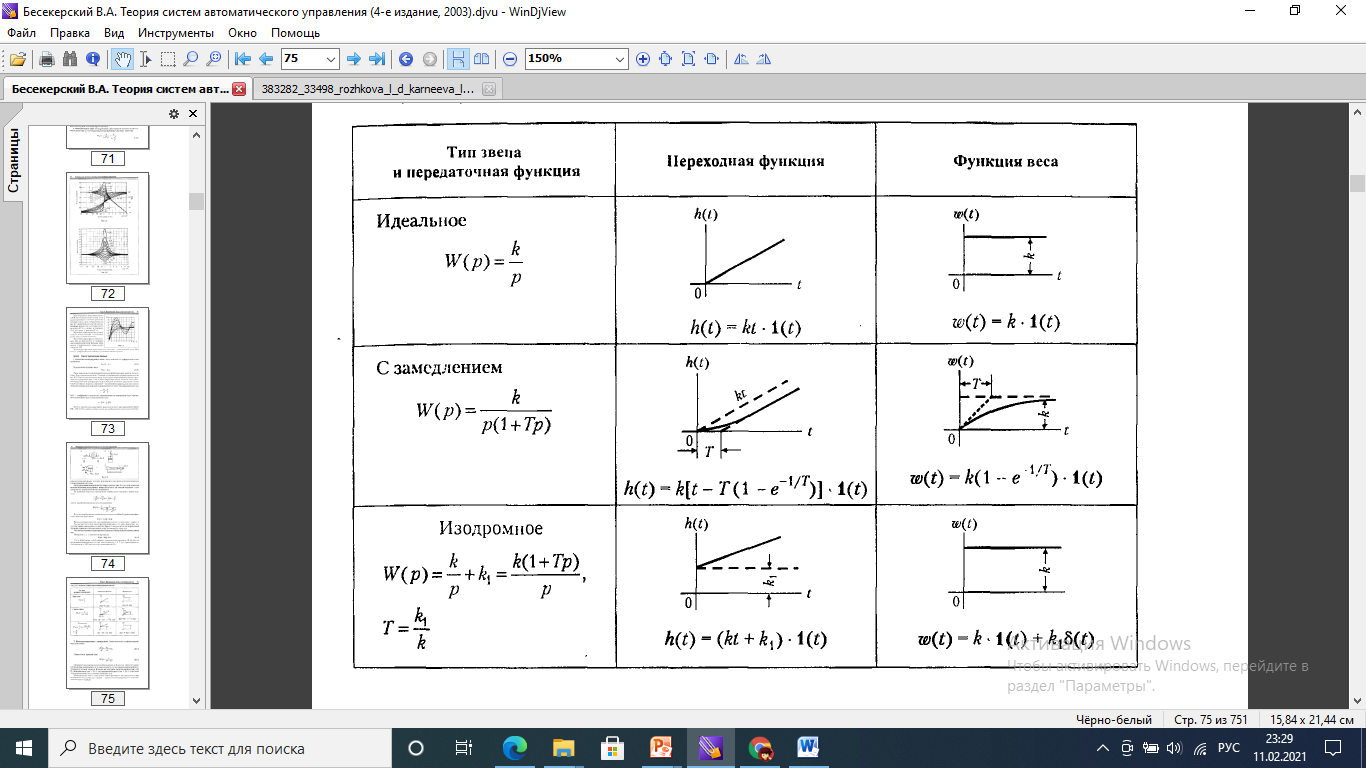Click the page label 71 in thumbnails
The image size is (1366, 768).
pyautogui.click(x=107, y=159)
